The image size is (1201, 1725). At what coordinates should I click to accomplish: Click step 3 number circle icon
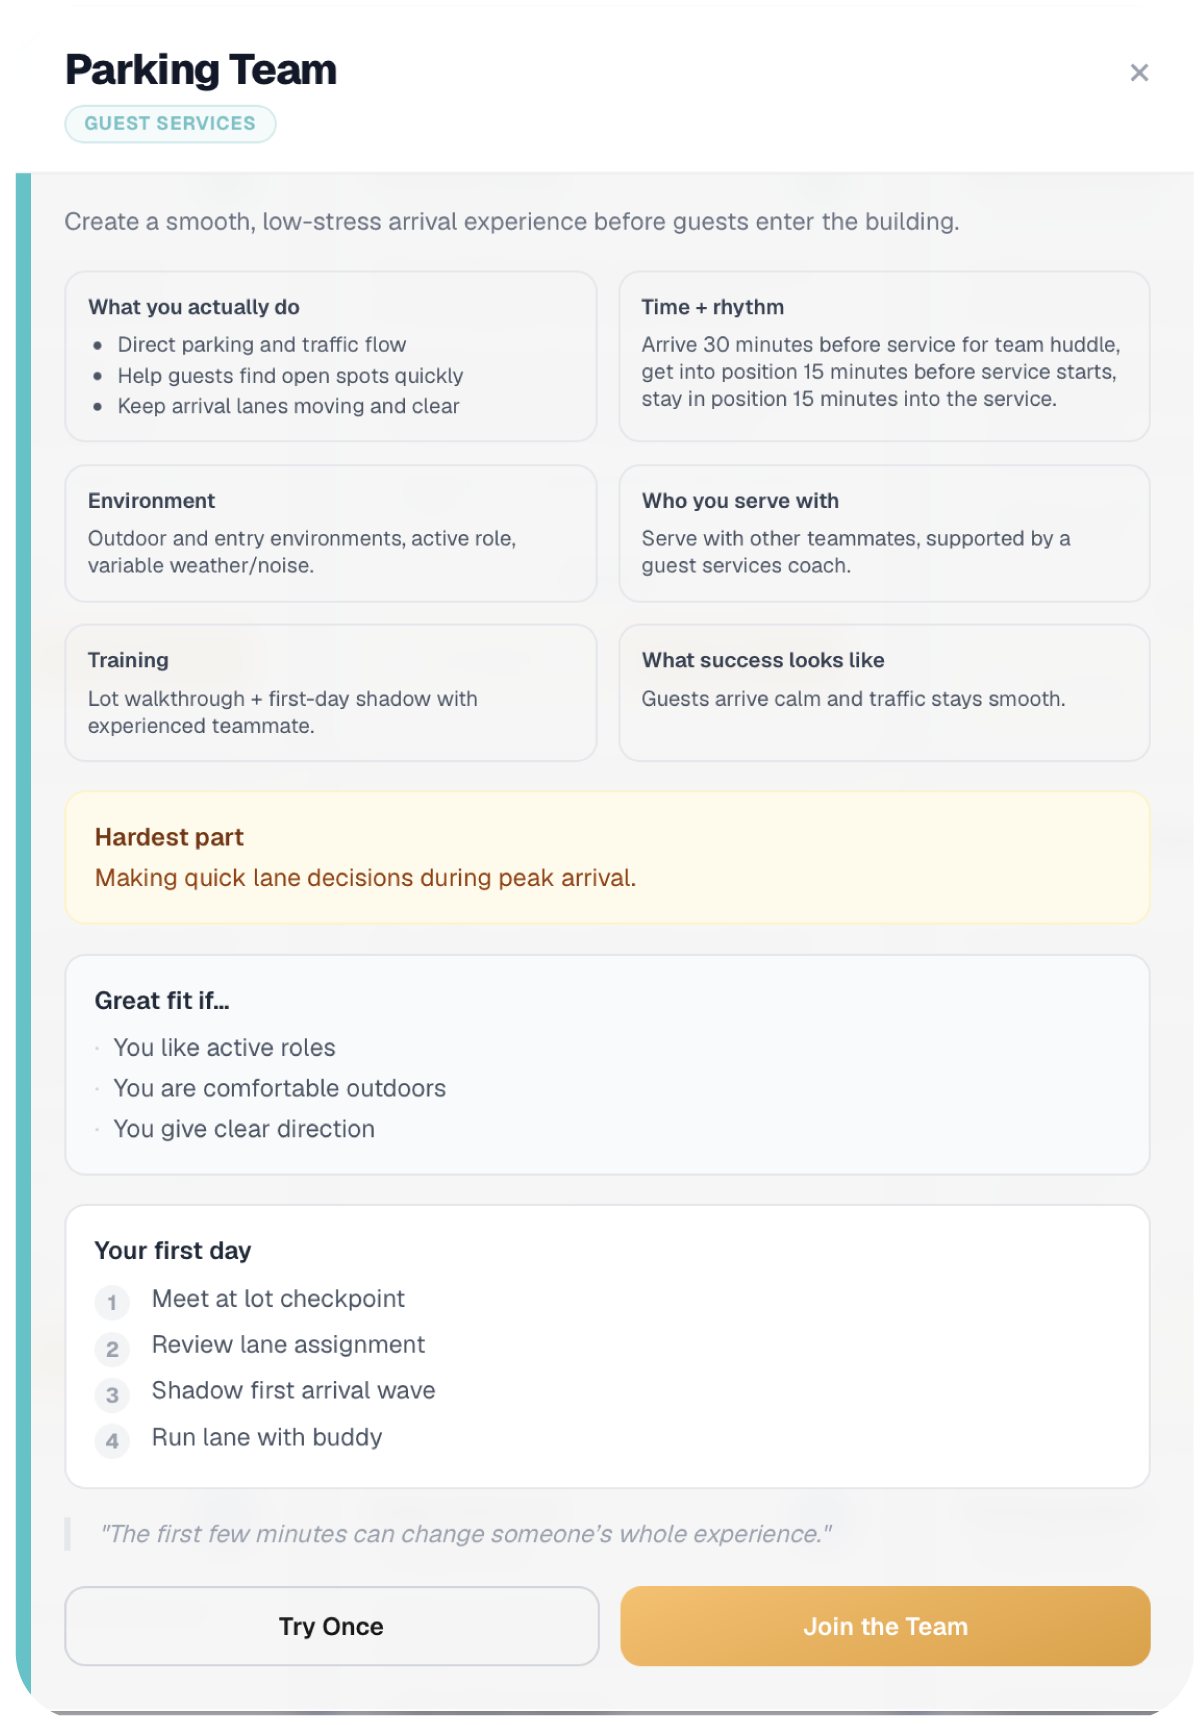(112, 1395)
